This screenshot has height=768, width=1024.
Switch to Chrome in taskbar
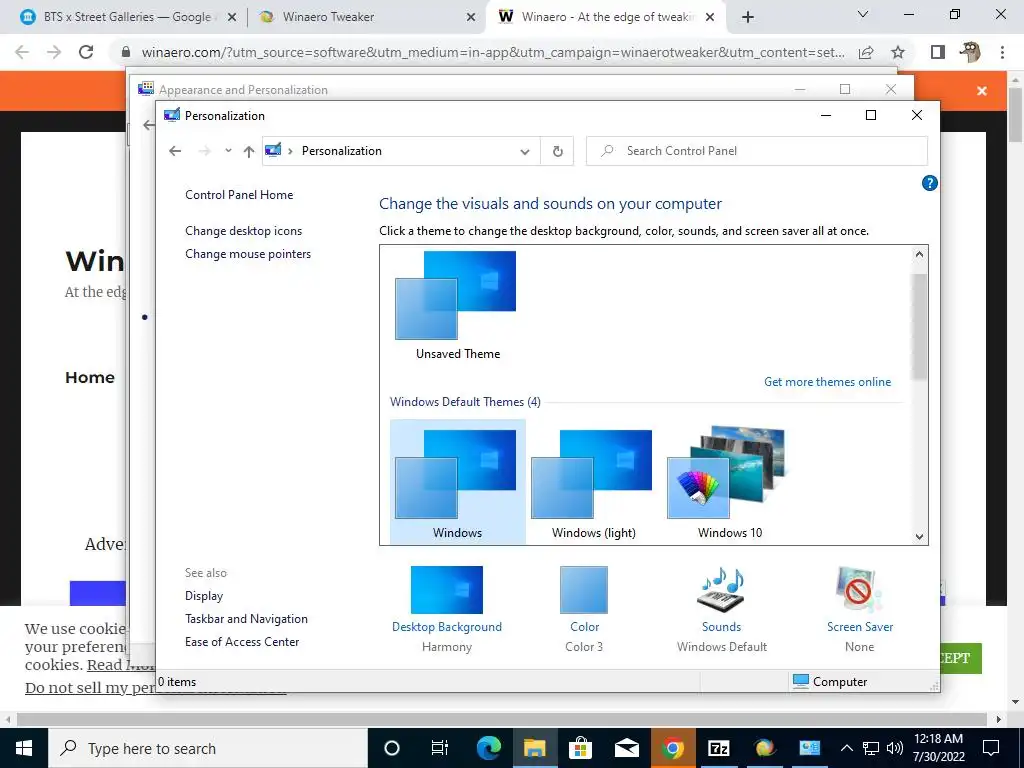(x=672, y=748)
